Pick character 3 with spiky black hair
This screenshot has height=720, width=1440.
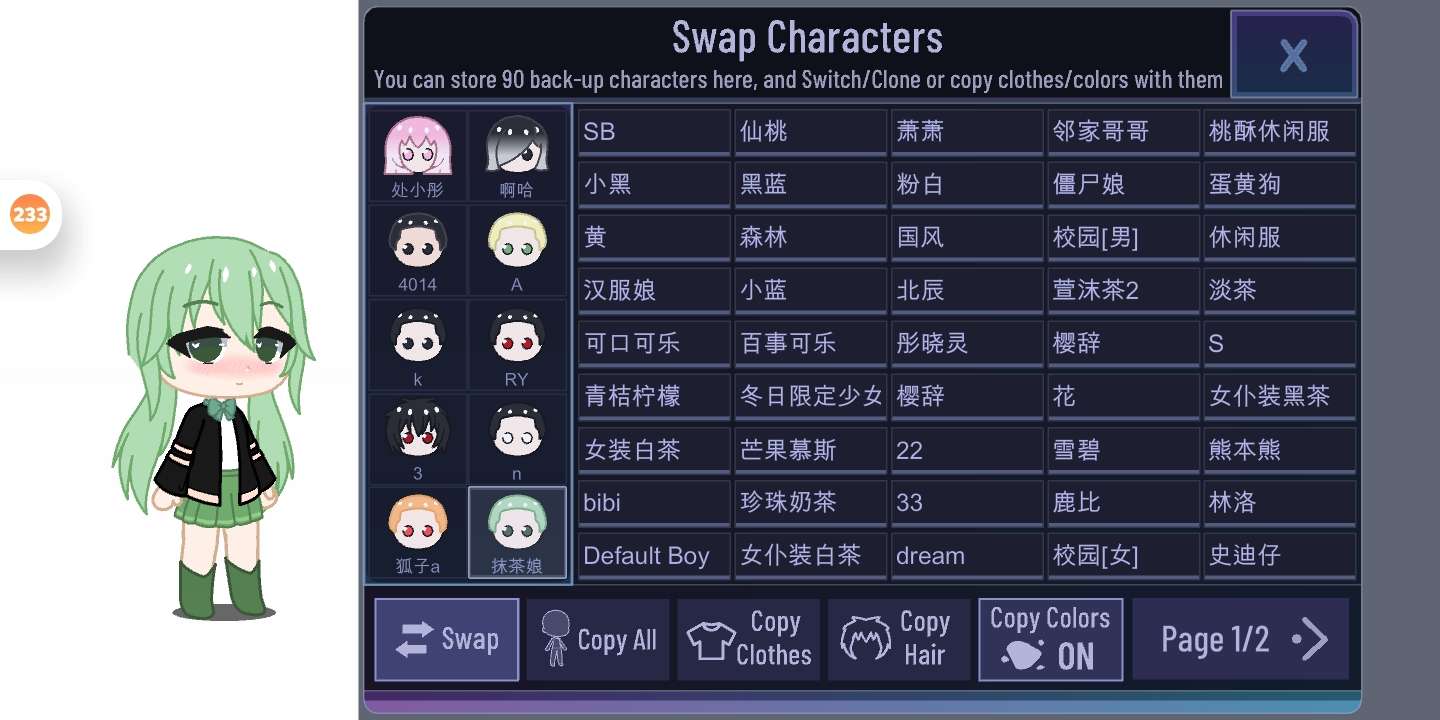tap(417, 439)
